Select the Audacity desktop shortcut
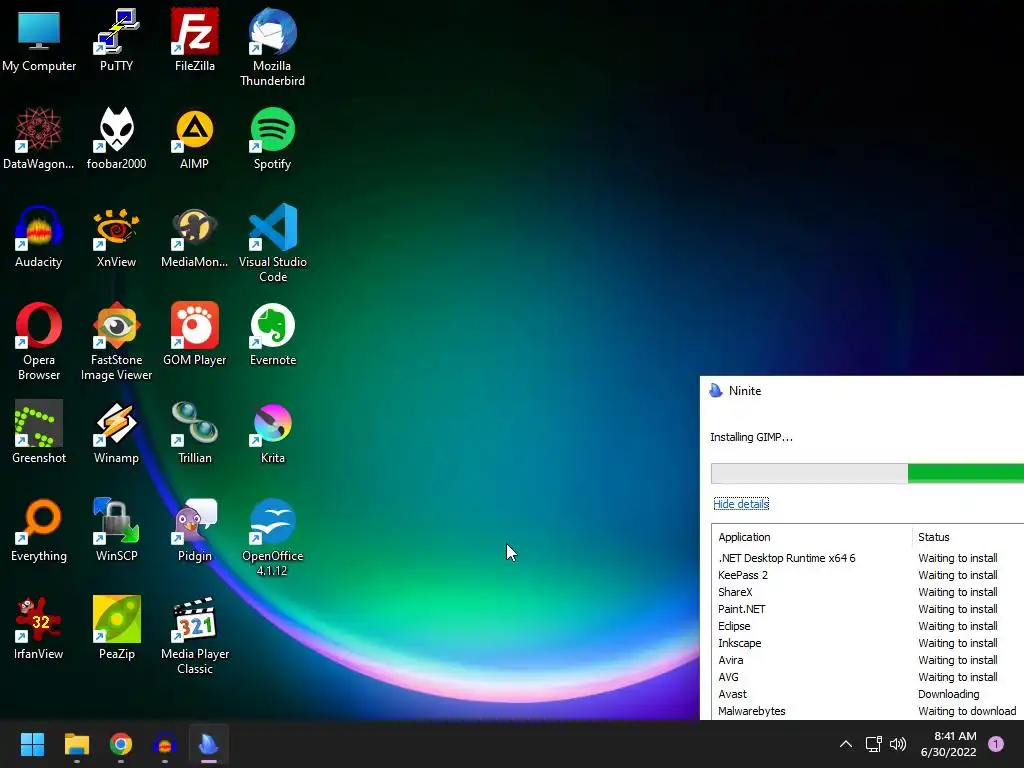Viewport: 1024px width, 768px height. pos(39,236)
